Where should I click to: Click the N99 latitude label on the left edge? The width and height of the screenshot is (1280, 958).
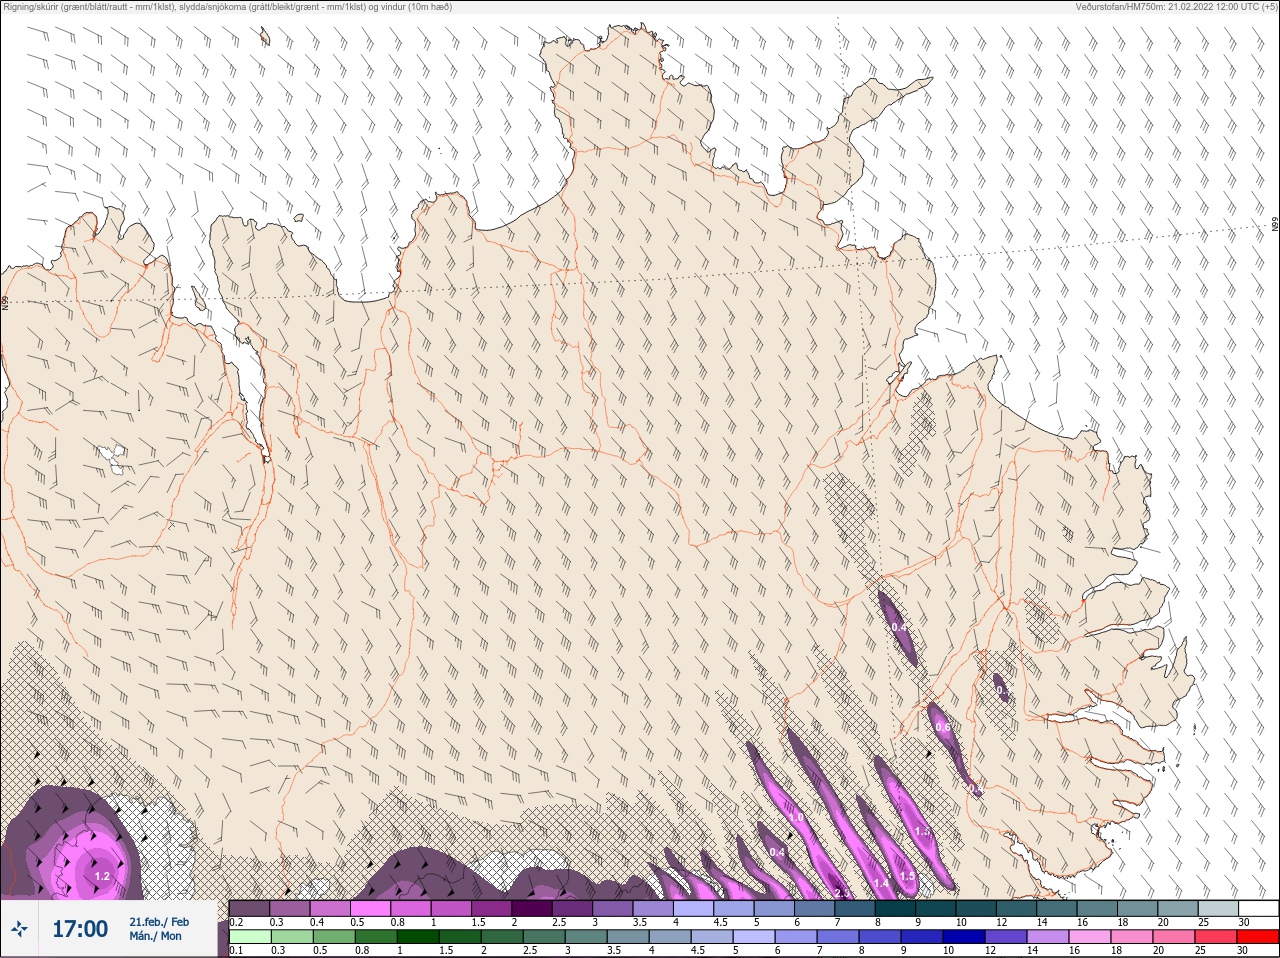[5, 301]
